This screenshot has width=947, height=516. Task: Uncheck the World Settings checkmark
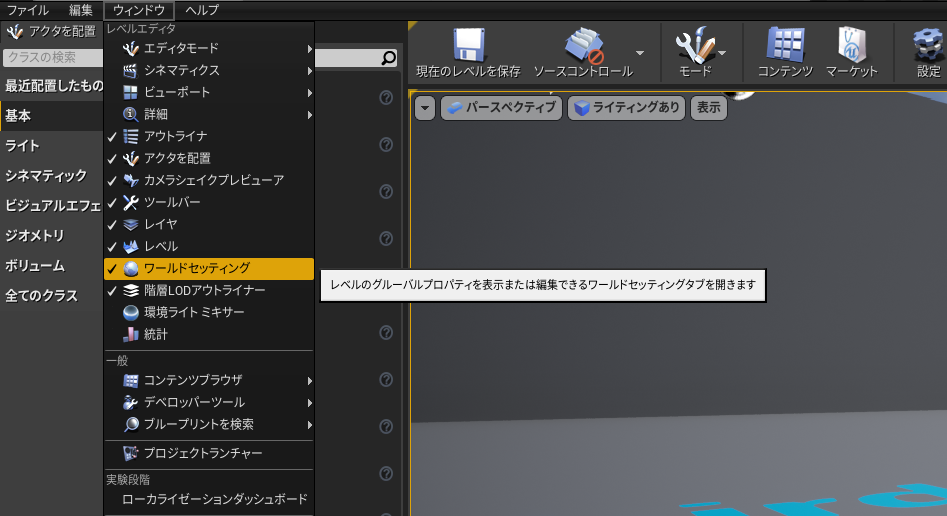[x=112, y=269]
